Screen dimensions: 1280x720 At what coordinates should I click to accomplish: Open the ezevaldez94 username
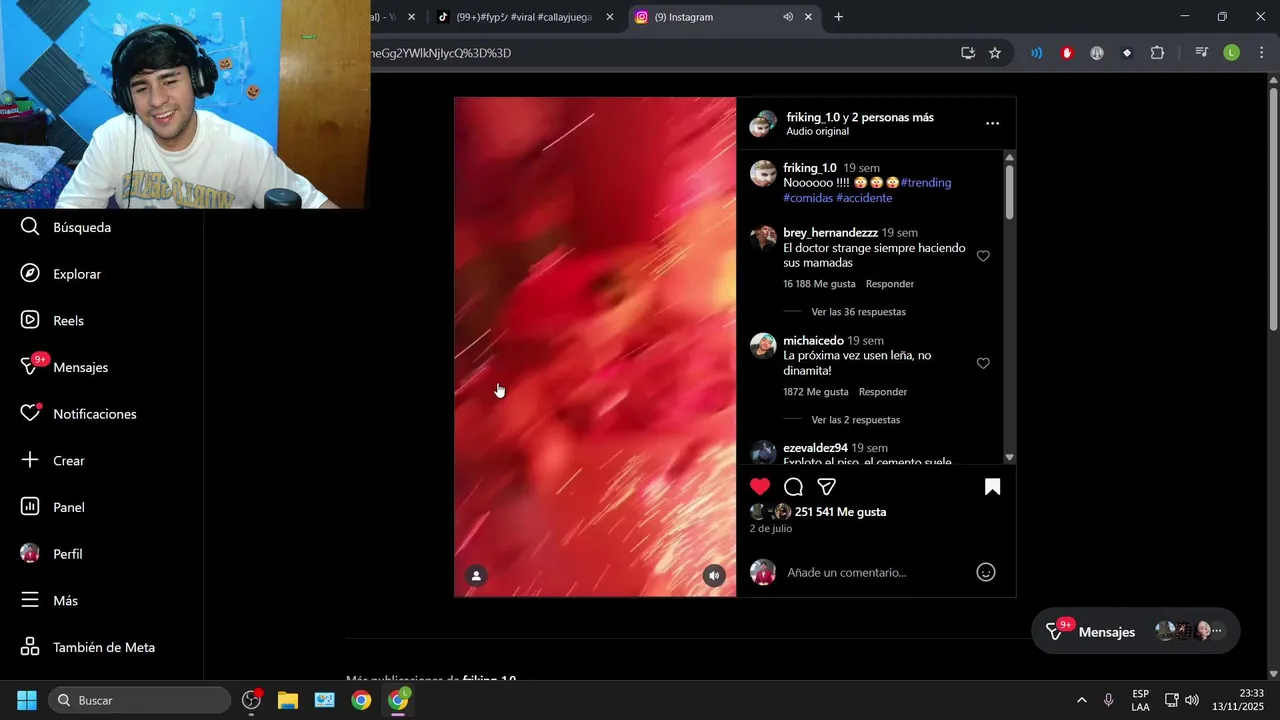[815, 448]
